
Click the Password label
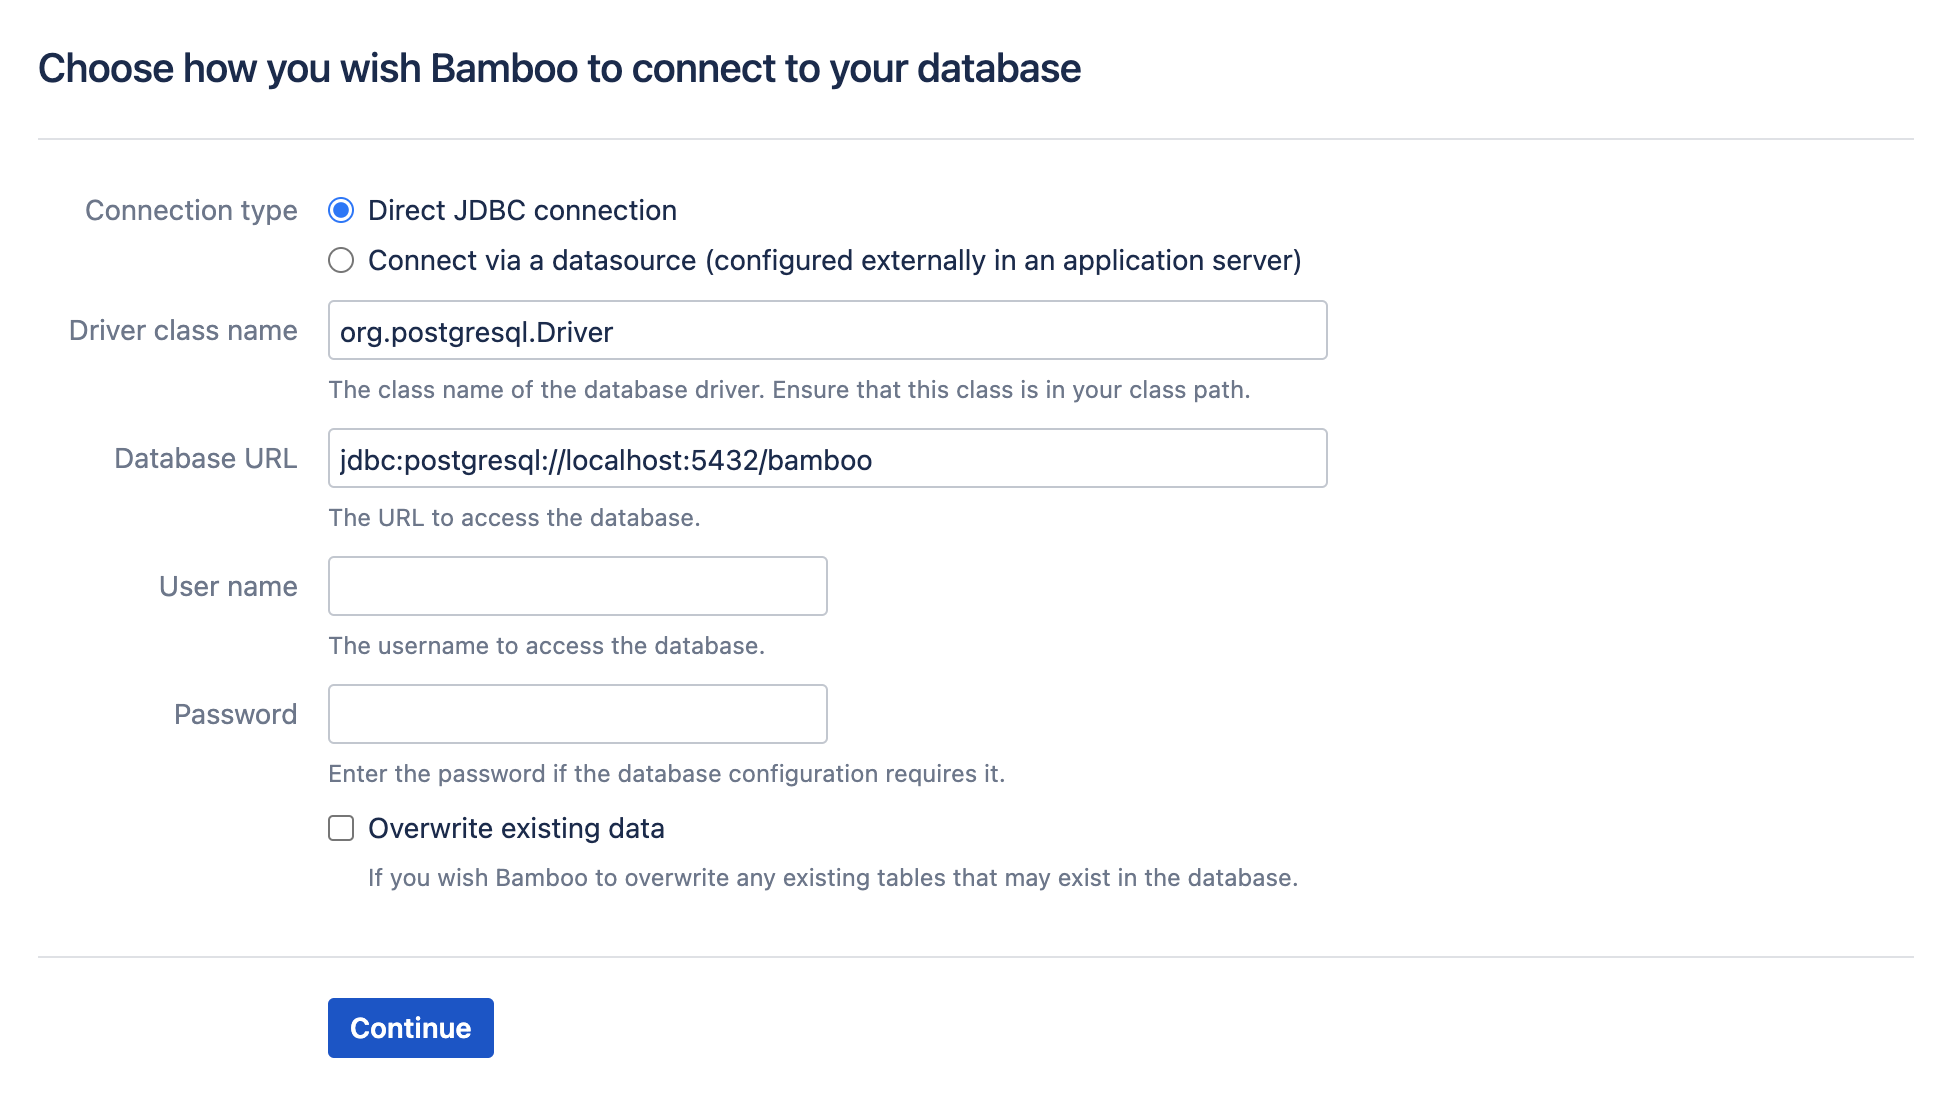tap(235, 715)
